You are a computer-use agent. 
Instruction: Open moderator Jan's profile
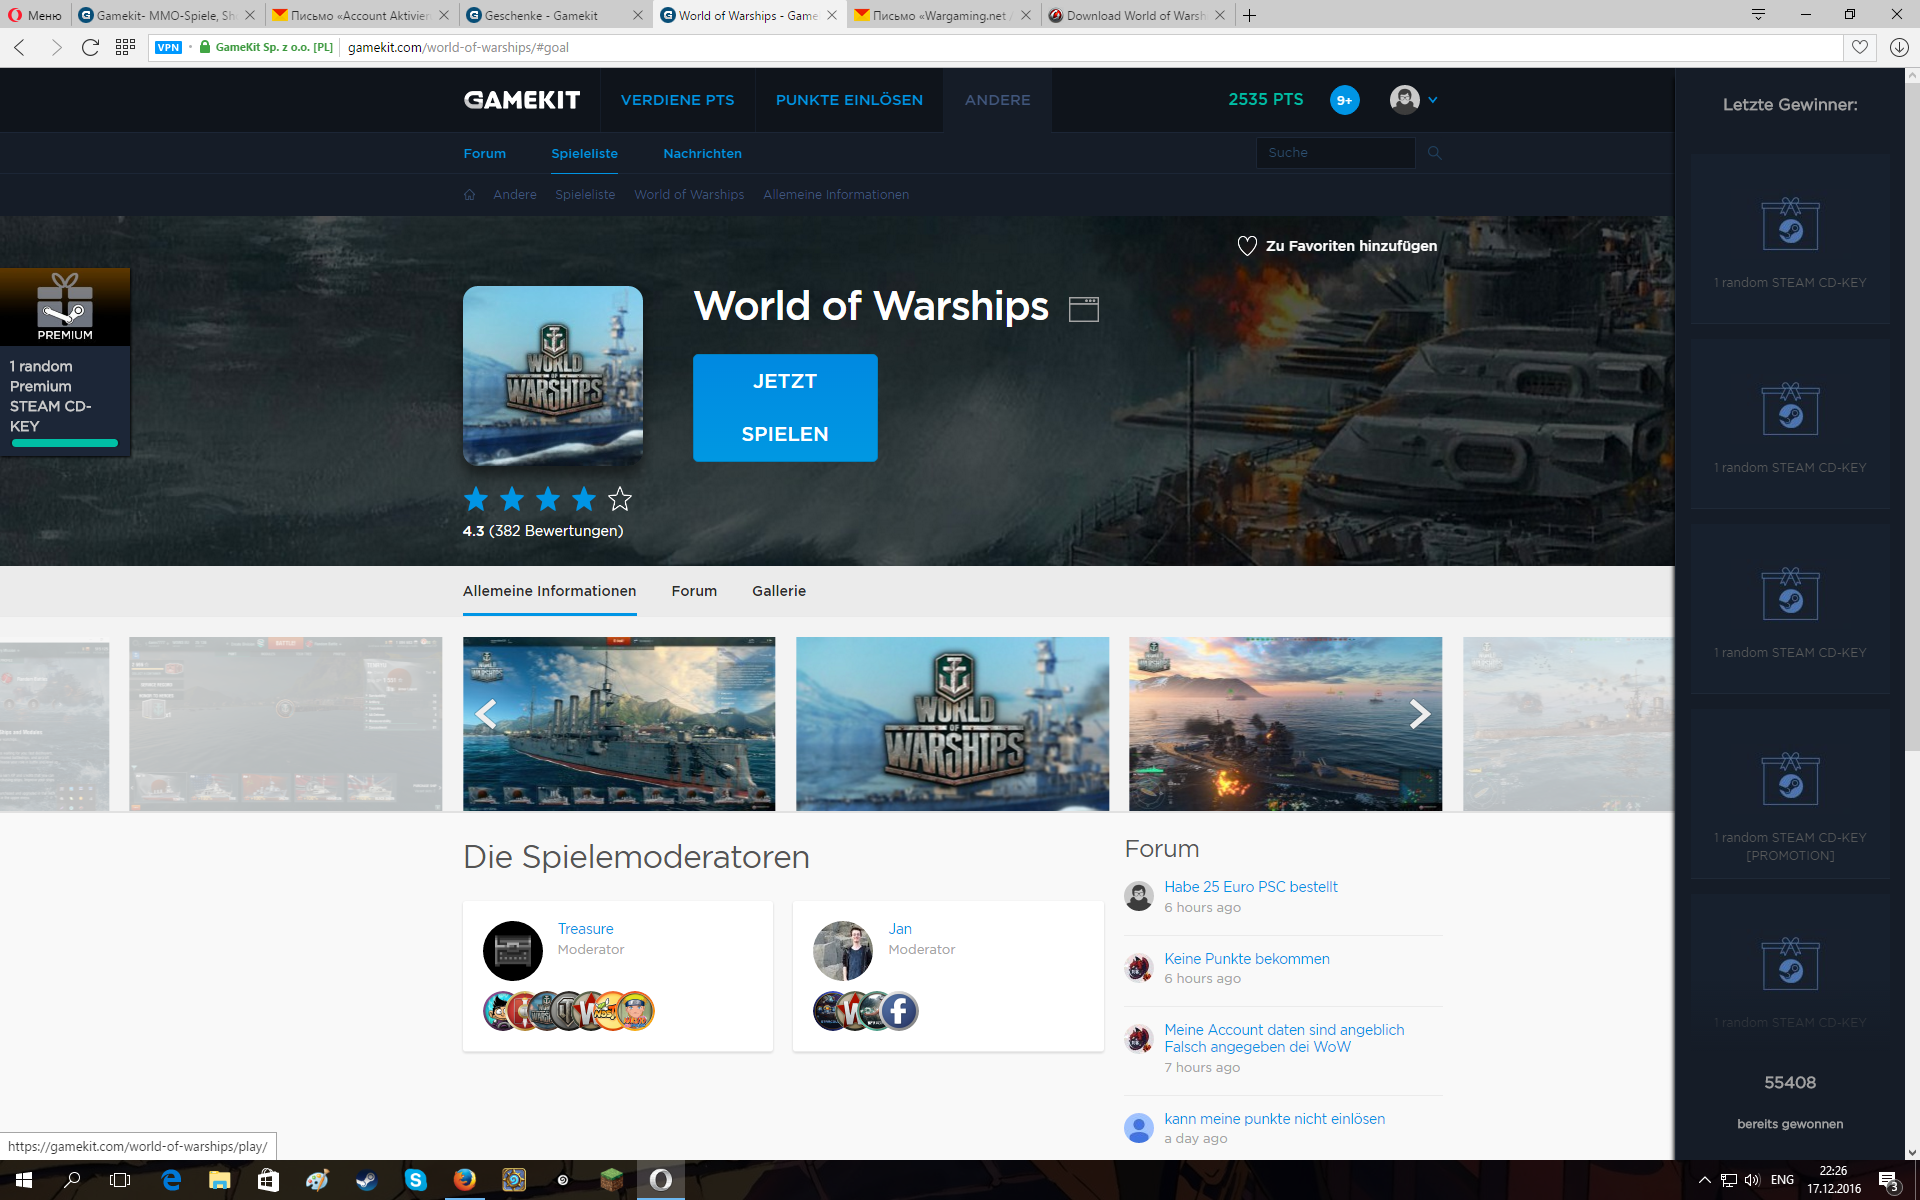click(900, 929)
